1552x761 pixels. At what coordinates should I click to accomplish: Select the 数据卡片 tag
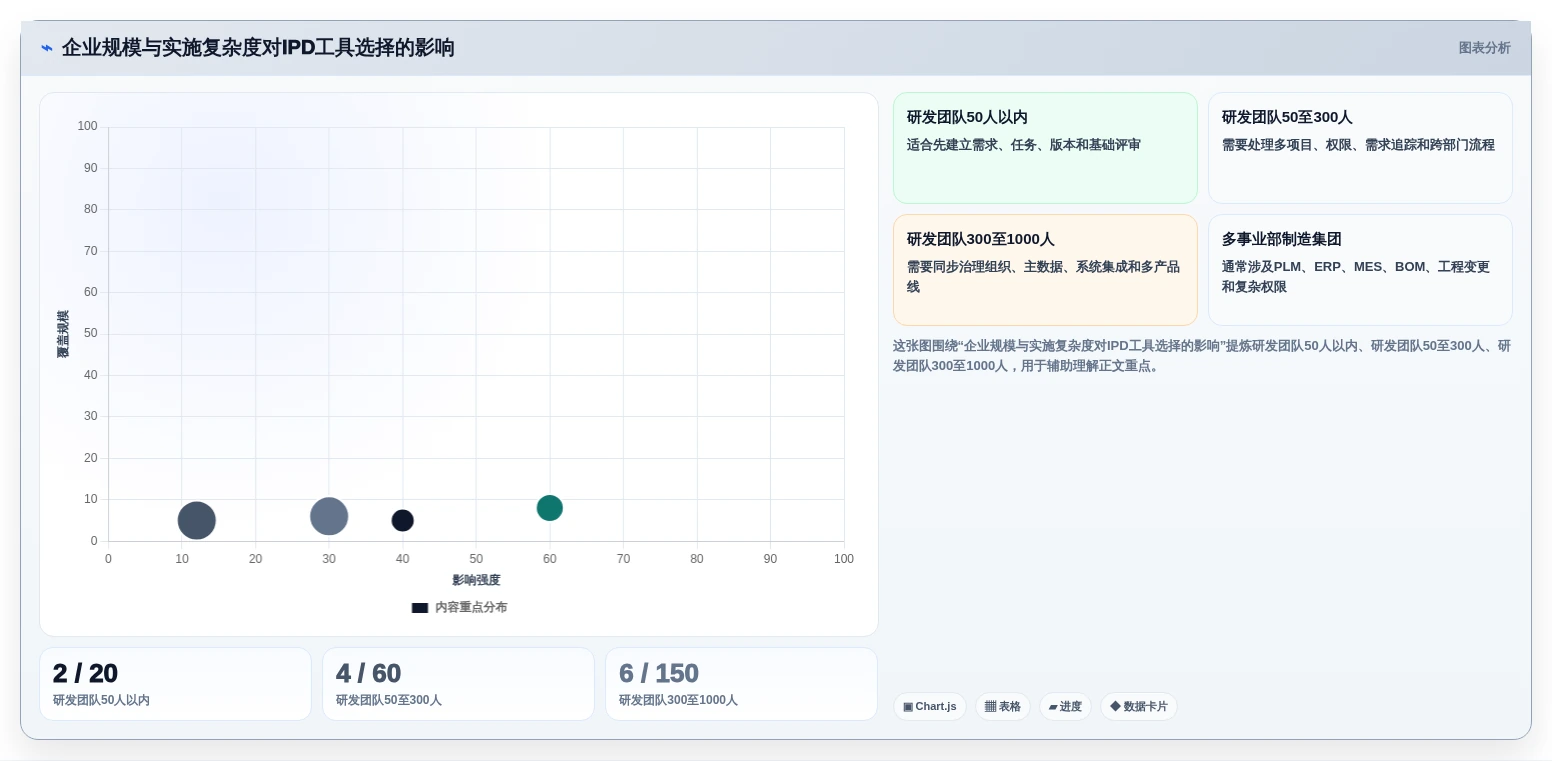pyautogui.click(x=1139, y=707)
